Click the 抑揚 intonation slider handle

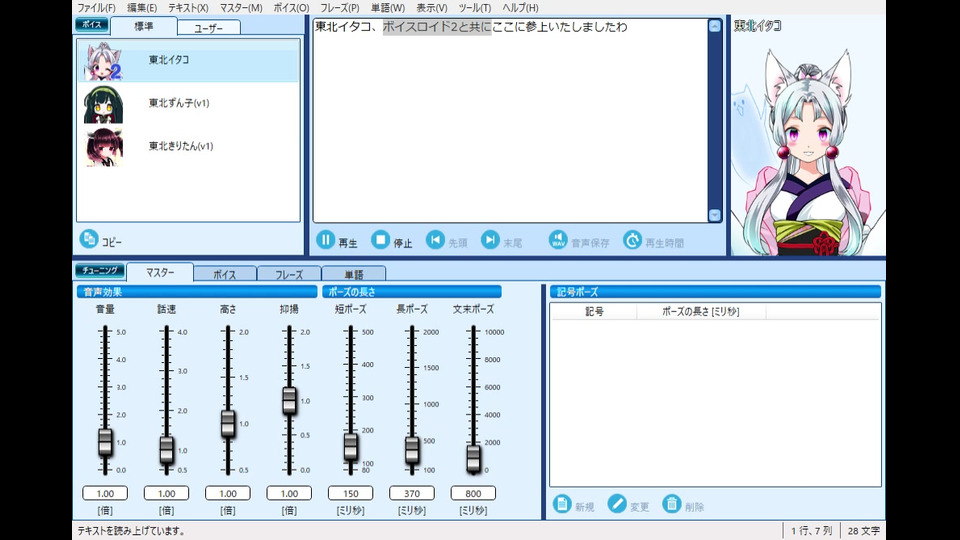[290, 401]
